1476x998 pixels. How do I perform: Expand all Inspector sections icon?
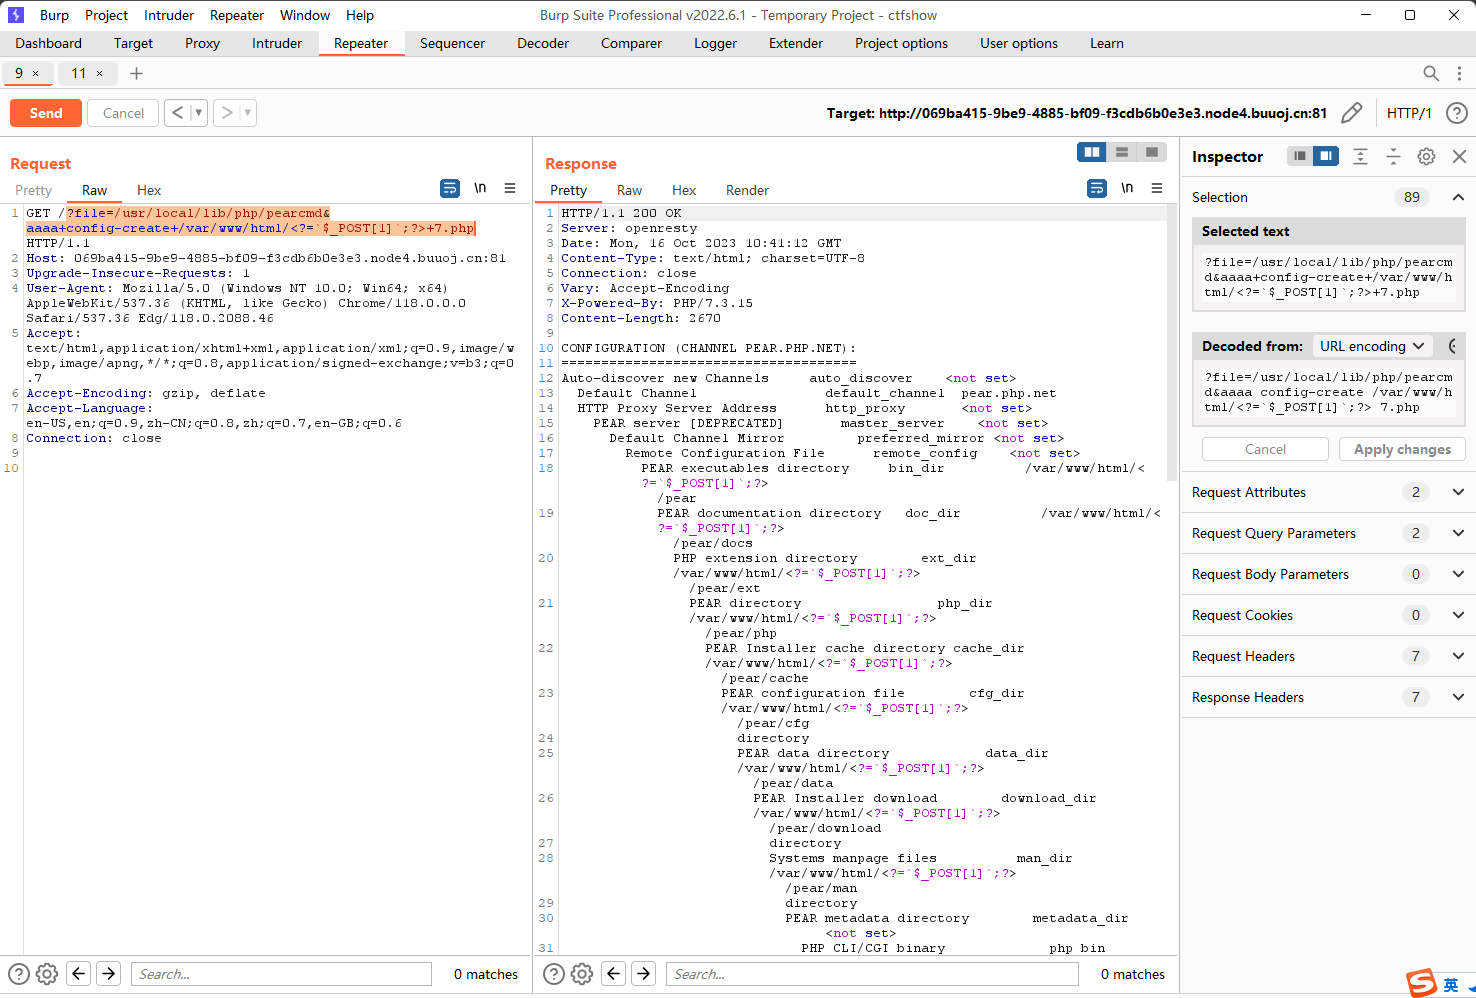[1360, 156]
